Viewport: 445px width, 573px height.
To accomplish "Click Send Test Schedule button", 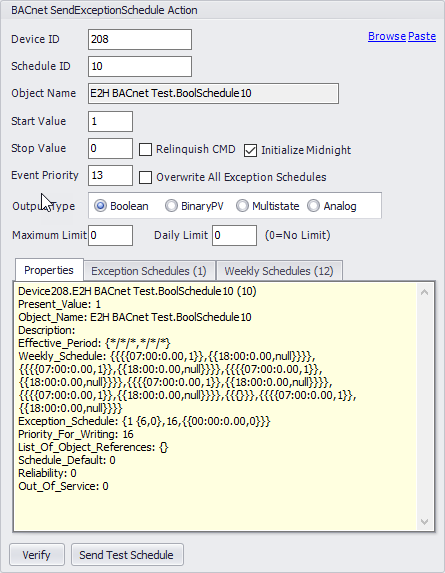I will click(127, 555).
